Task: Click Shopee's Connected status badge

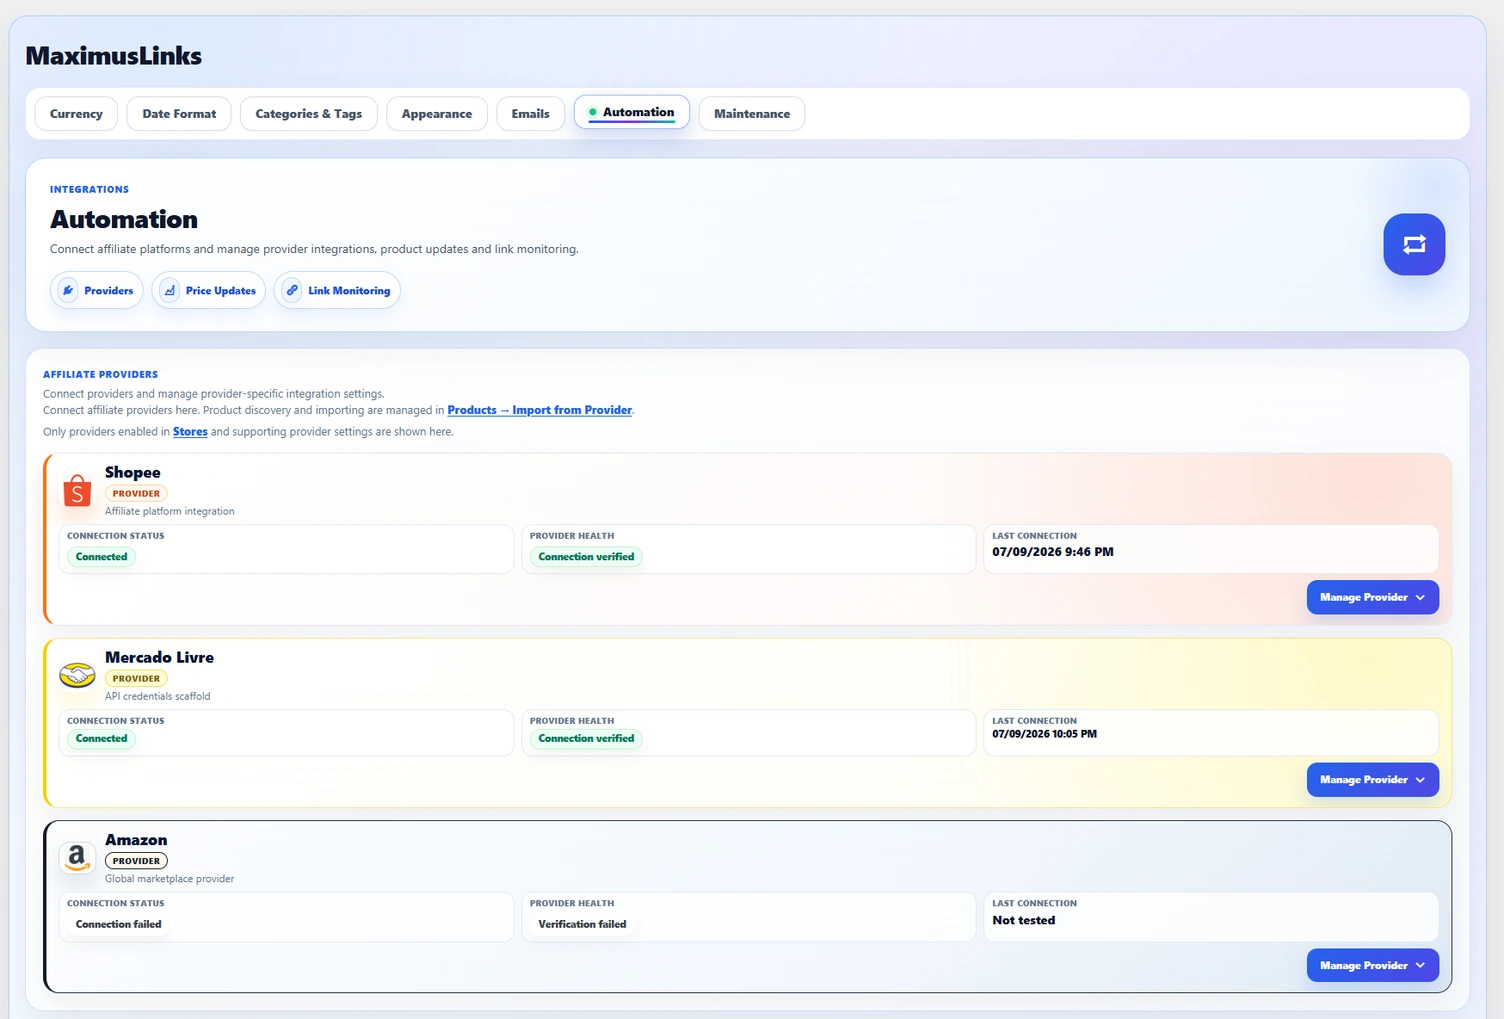Action: click(x=102, y=557)
